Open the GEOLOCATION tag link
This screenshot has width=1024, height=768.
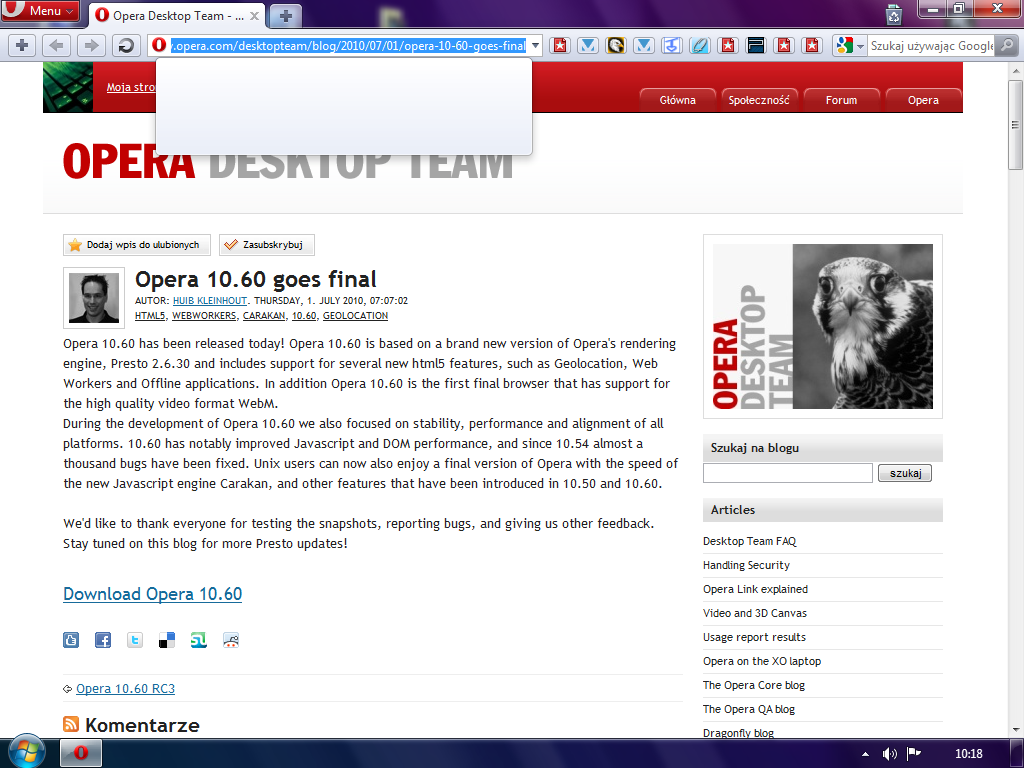point(355,315)
